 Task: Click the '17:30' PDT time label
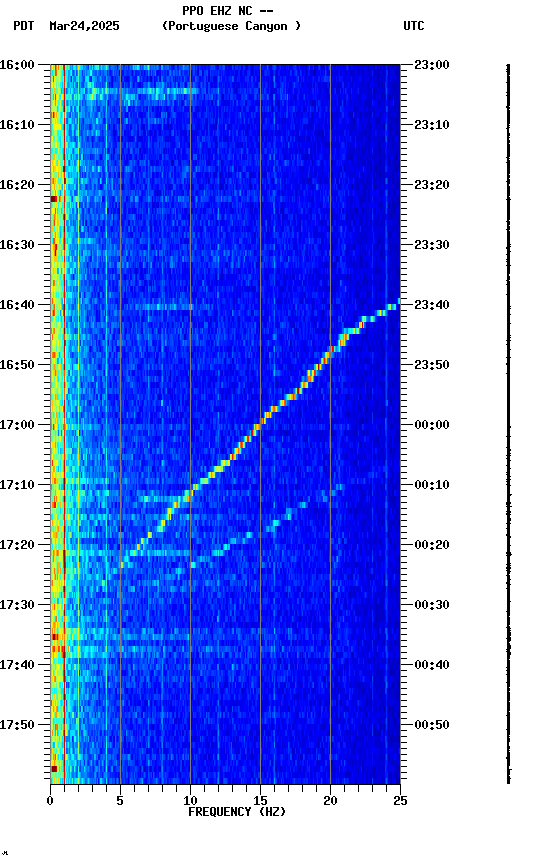click(17, 605)
